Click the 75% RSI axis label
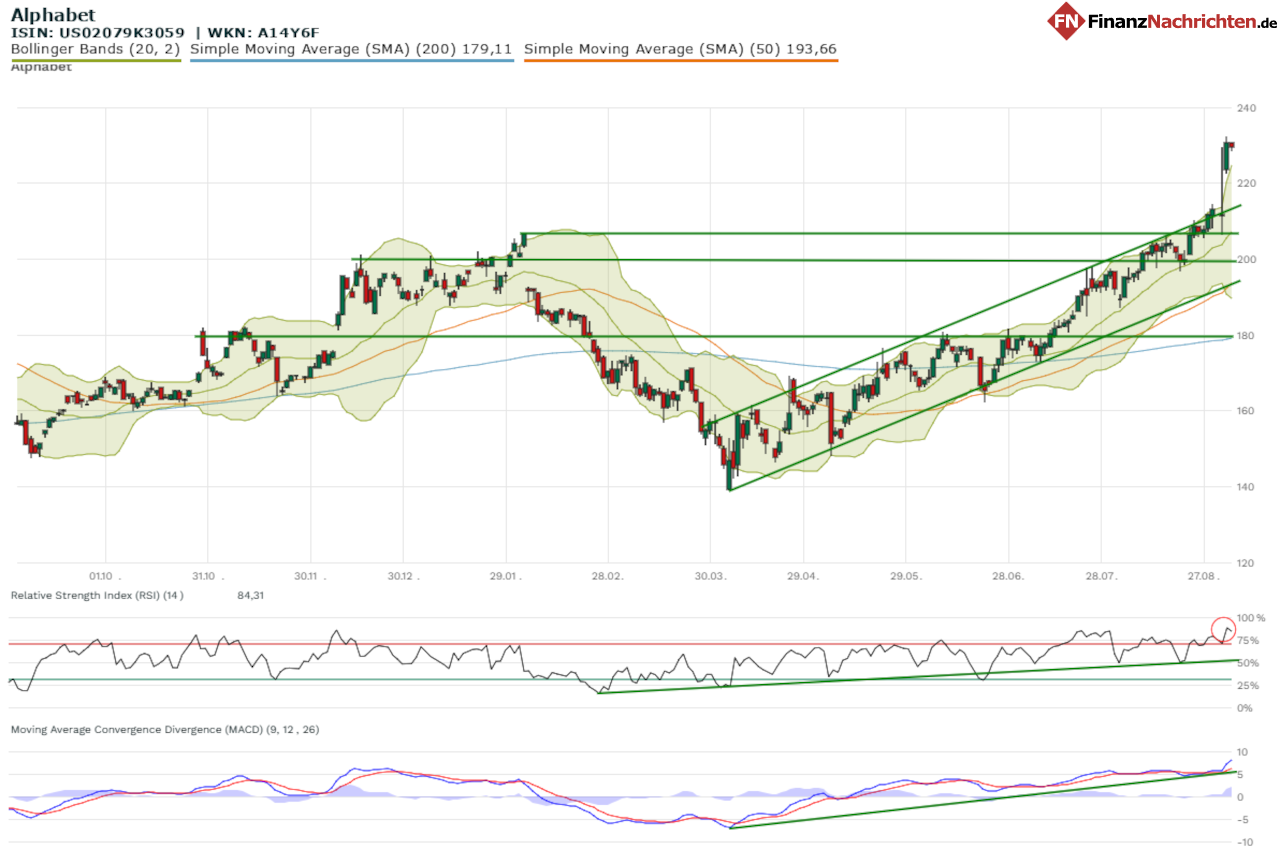 pos(1249,641)
